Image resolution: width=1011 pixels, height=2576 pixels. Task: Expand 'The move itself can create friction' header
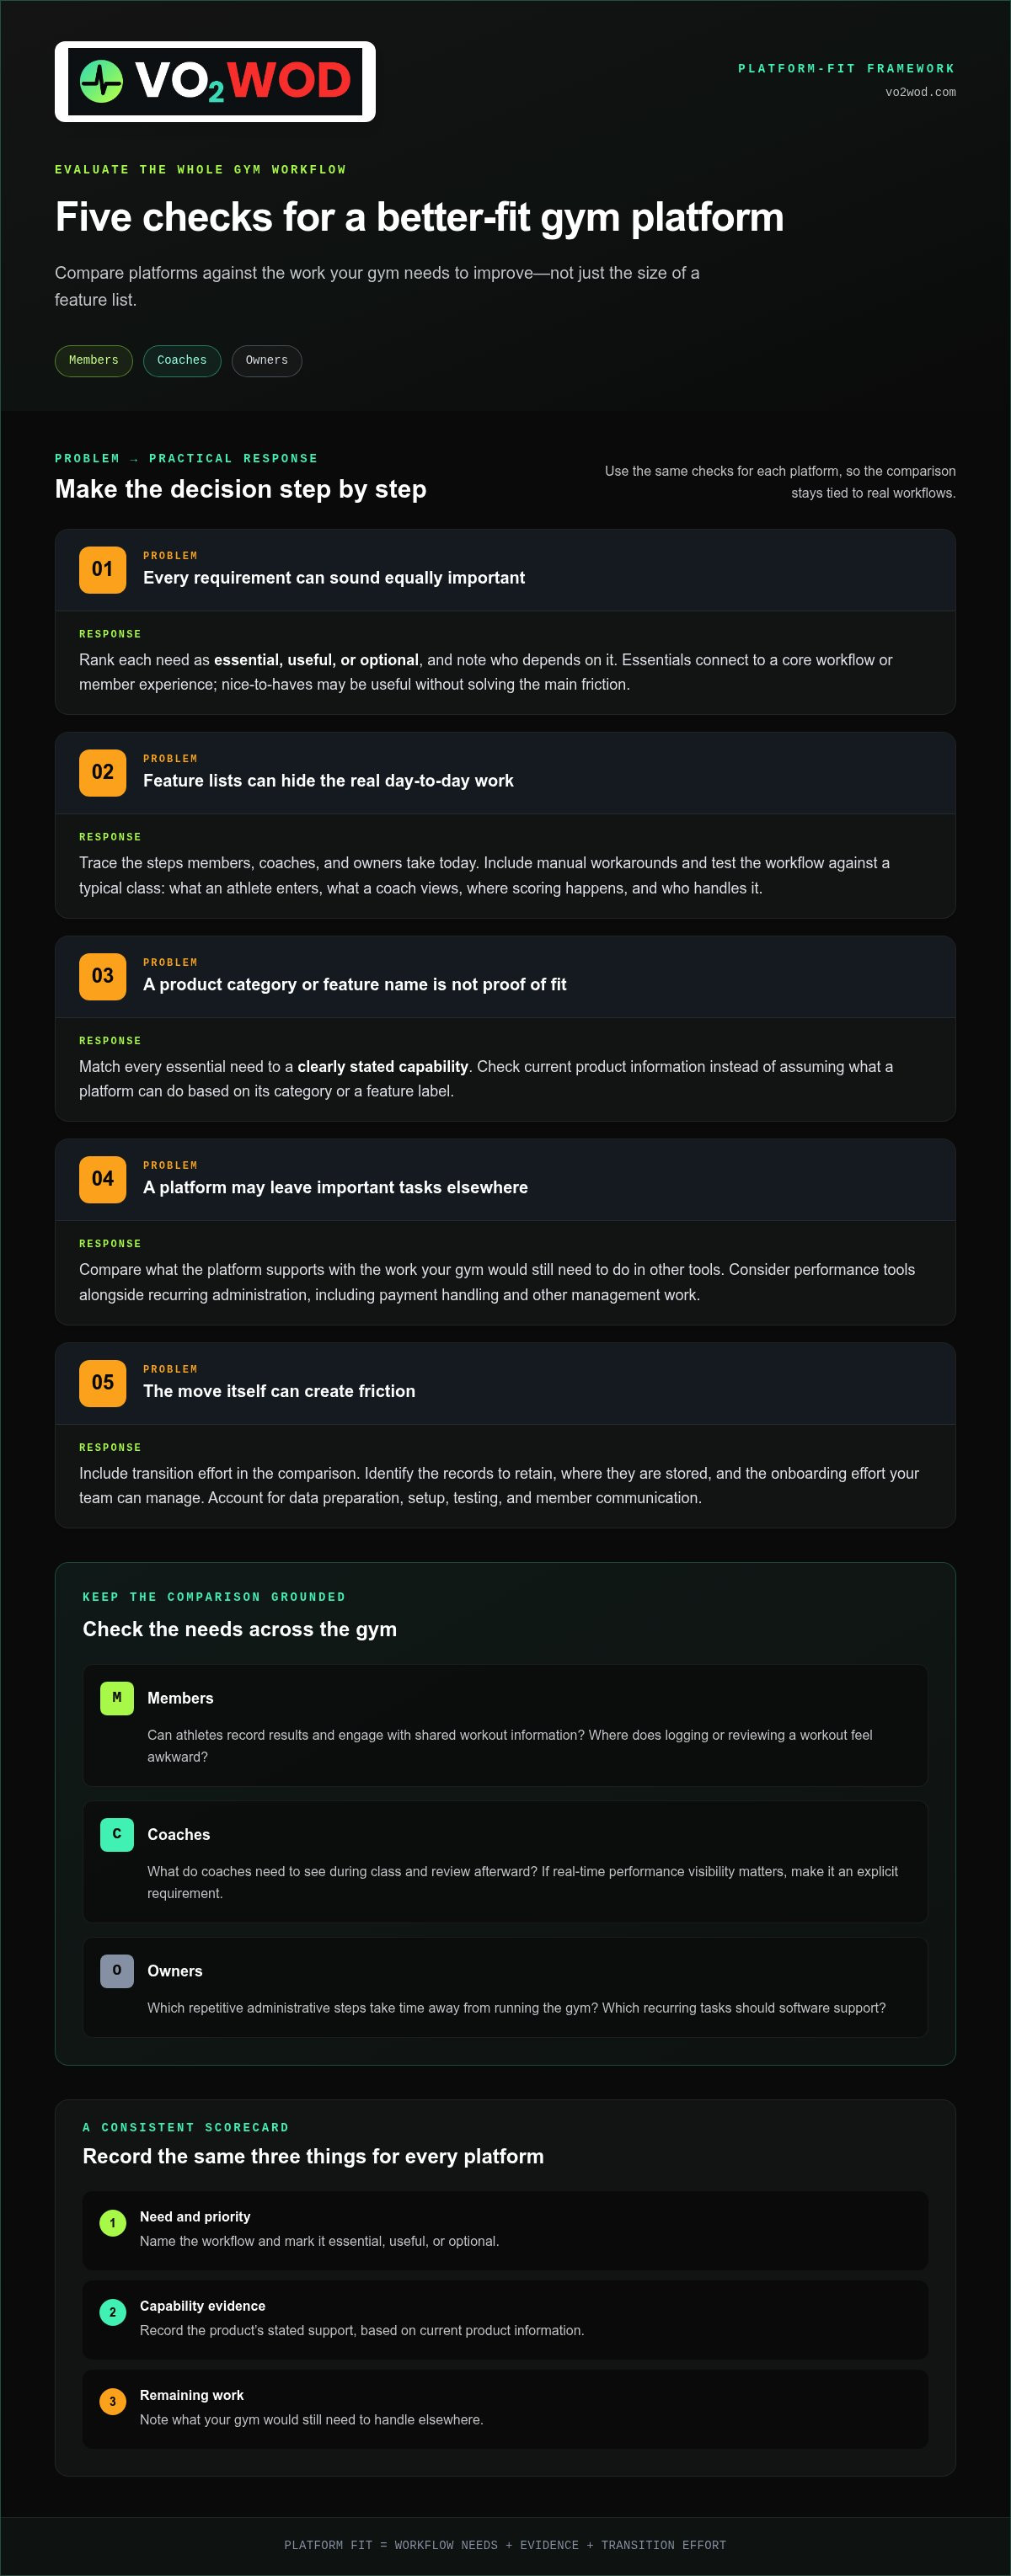505,1384
